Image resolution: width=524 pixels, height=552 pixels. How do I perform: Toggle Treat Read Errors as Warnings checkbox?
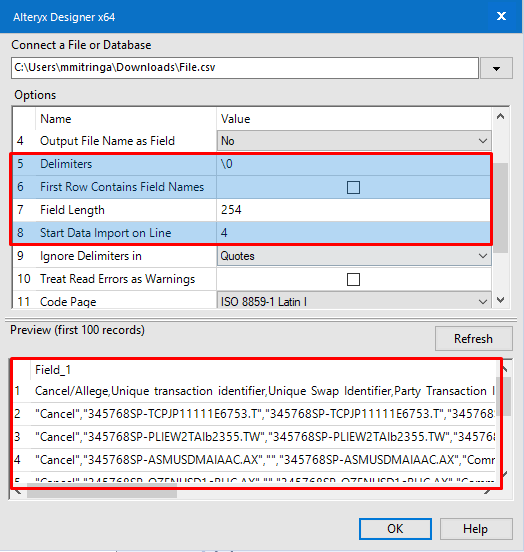click(353, 280)
